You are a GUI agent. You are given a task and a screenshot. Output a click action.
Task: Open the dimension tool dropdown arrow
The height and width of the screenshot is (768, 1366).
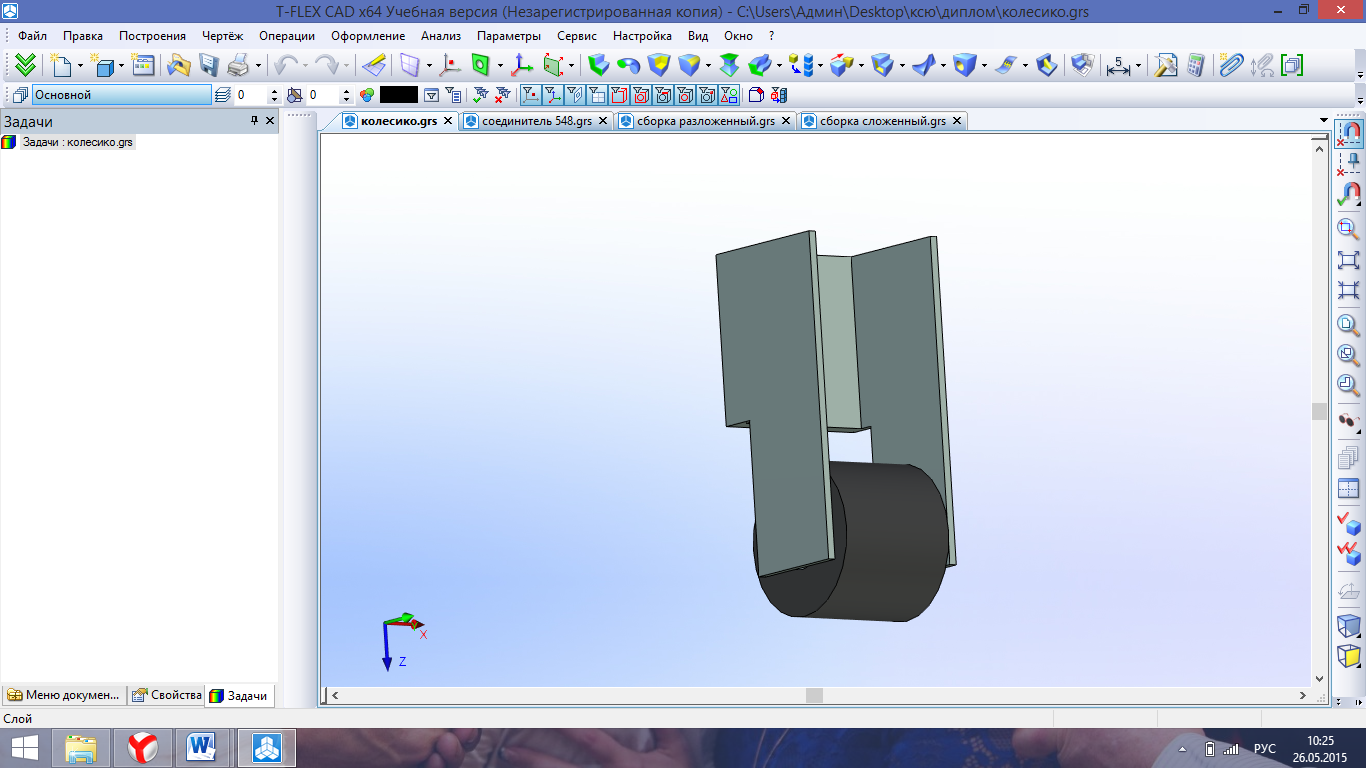pos(1138,66)
